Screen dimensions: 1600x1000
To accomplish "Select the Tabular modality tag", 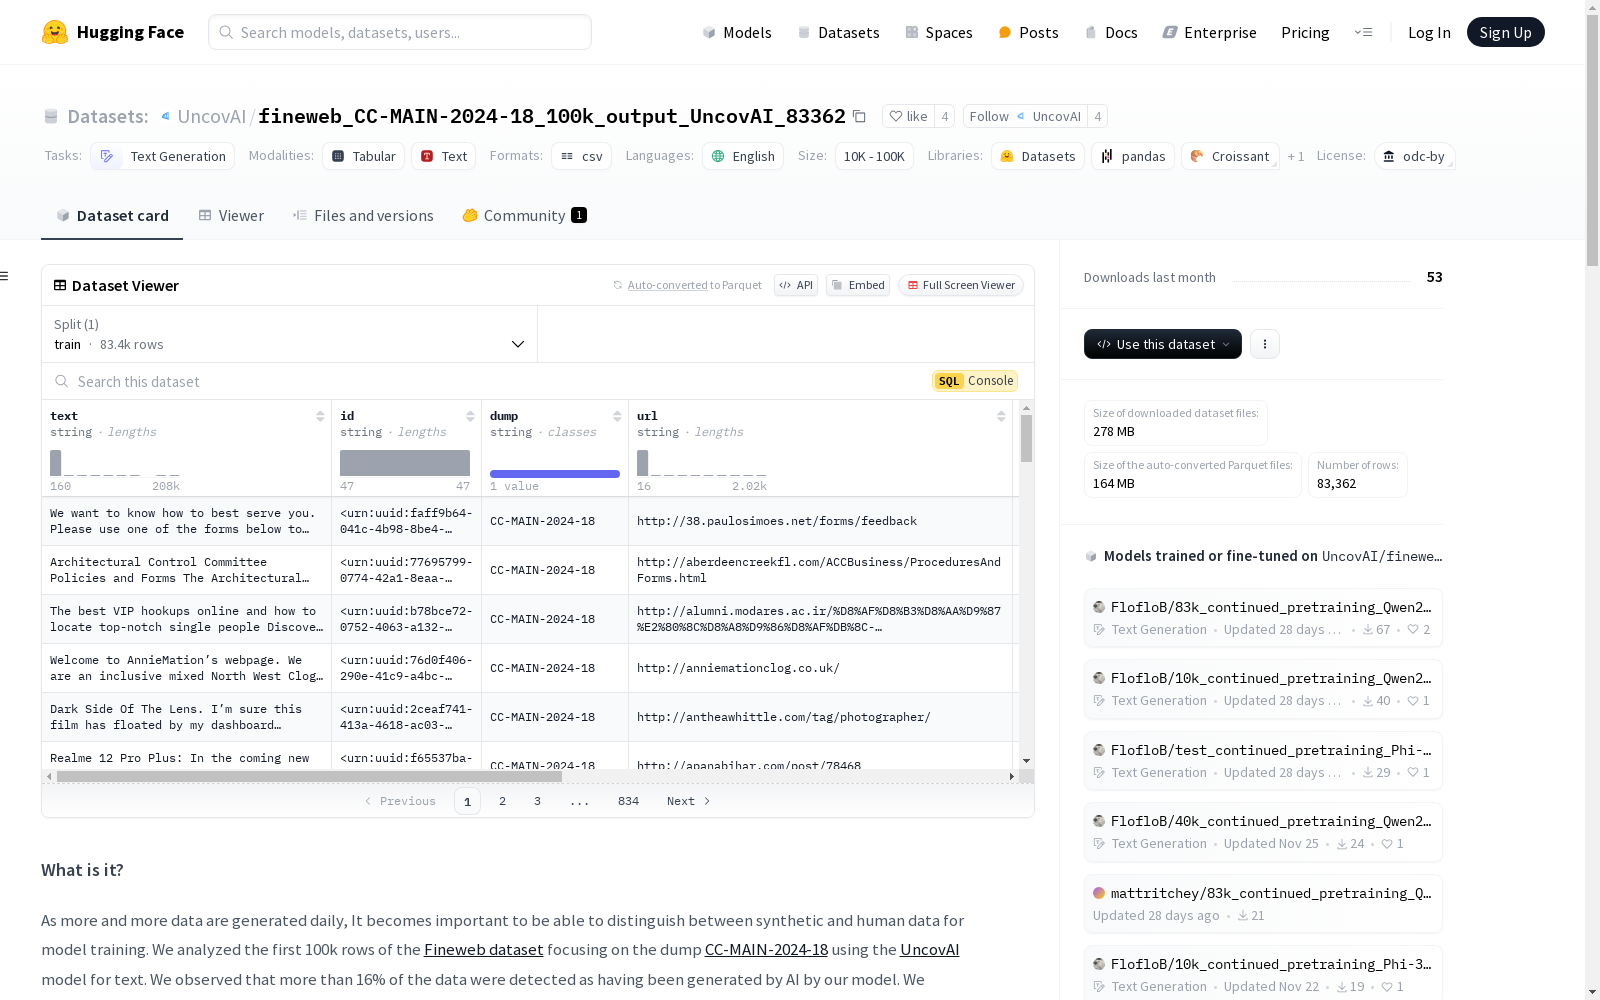I will (364, 156).
